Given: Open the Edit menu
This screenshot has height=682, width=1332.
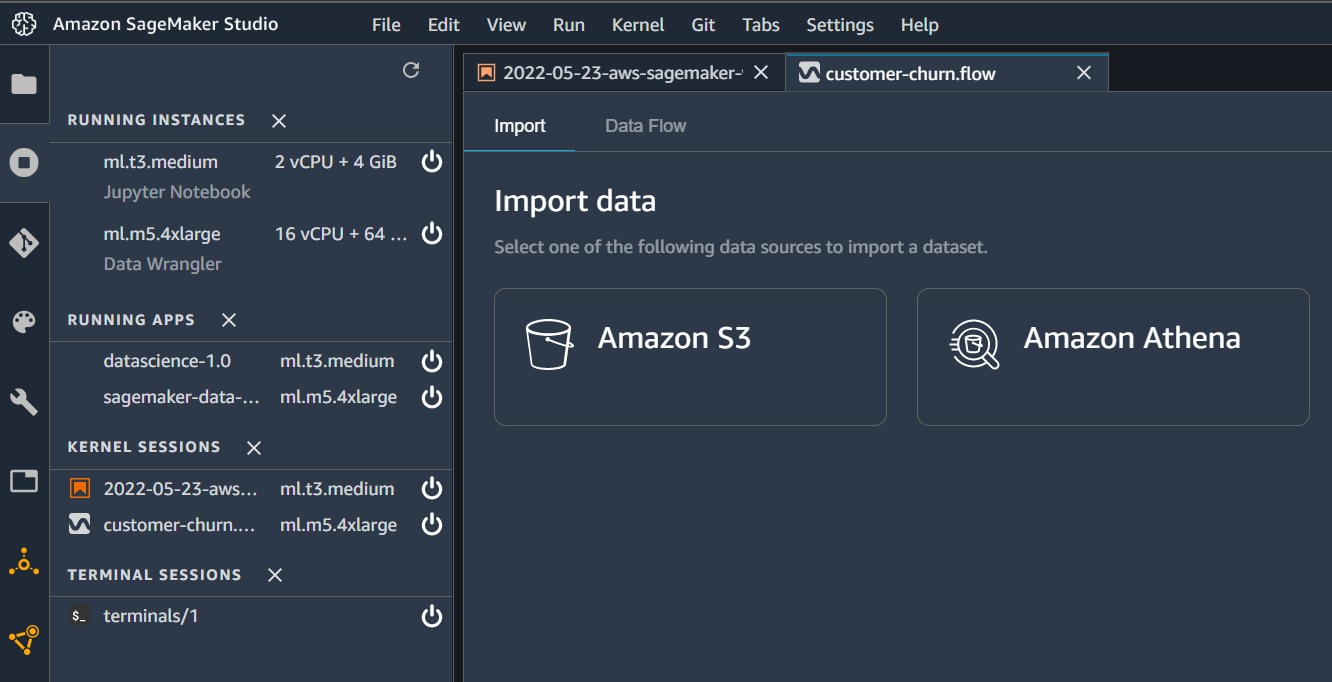Looking at the screenshot, I should click(x=444, y=25).
